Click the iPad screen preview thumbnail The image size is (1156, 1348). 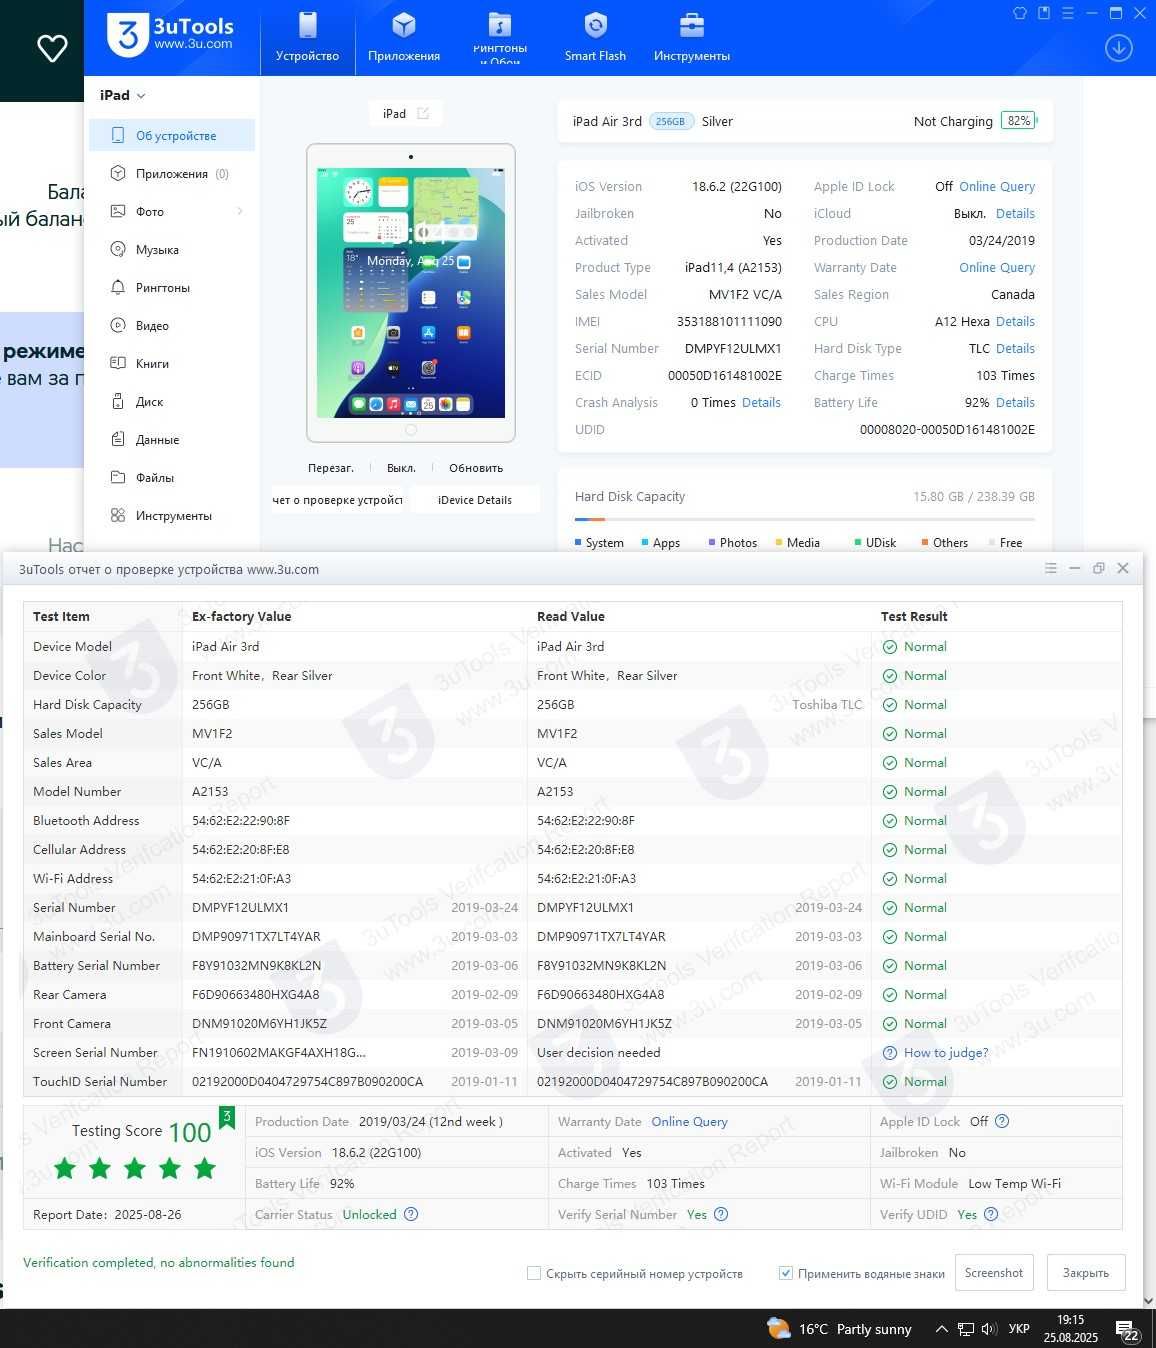tap(411, 292)
